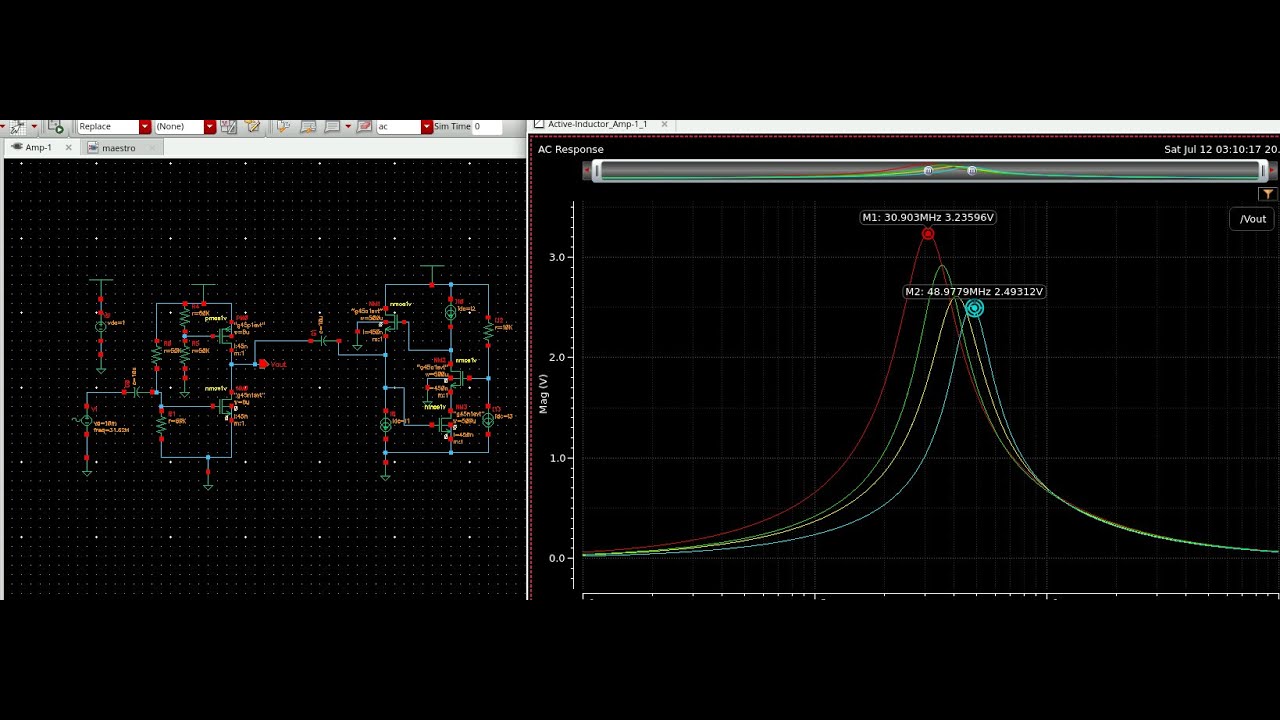The image size is (1280, 720).
Task: Open the arrow dropdown beside the probe tool
Action: pos(34,127)
